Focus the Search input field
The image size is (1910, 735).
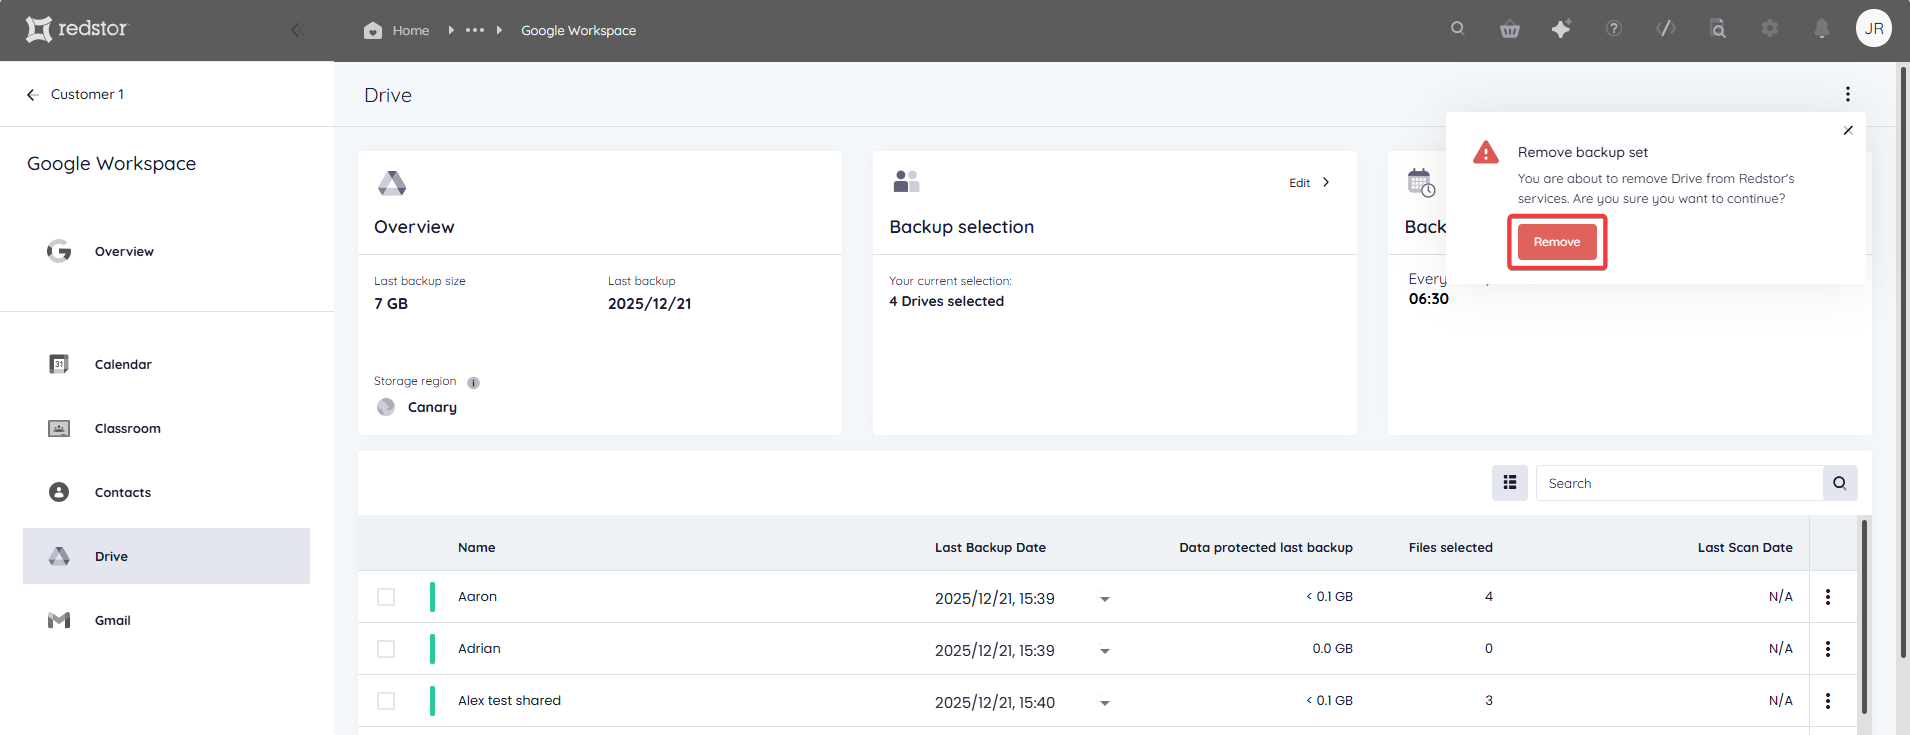[x=1679, y=483]
